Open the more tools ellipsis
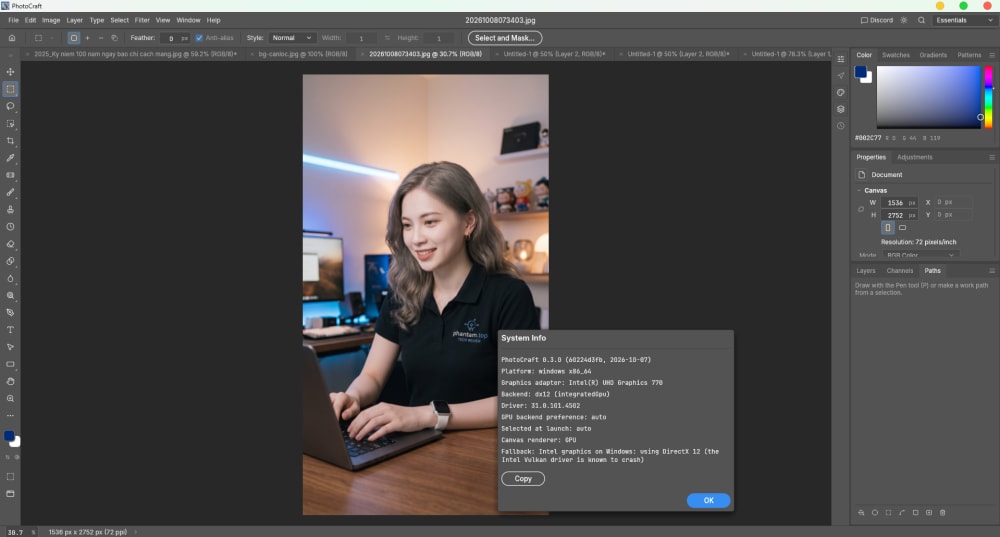The height and width of the screenshot is (537, 1000). point(10,415)
